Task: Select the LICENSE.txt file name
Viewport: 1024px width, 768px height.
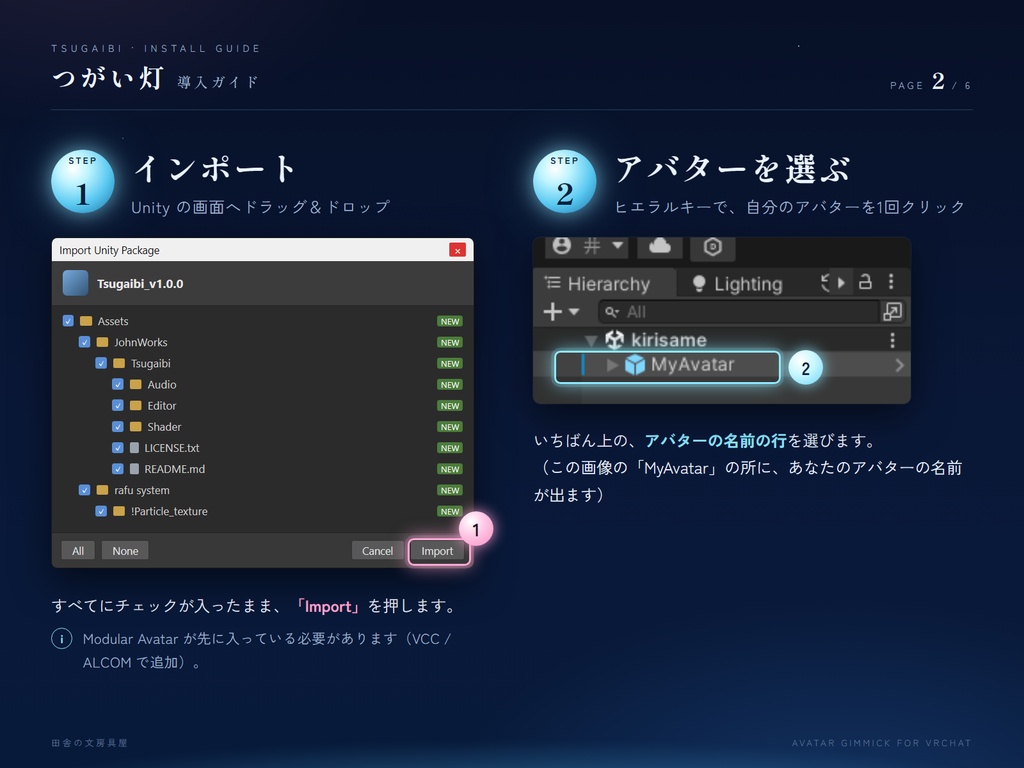Action: click(172, 447)
